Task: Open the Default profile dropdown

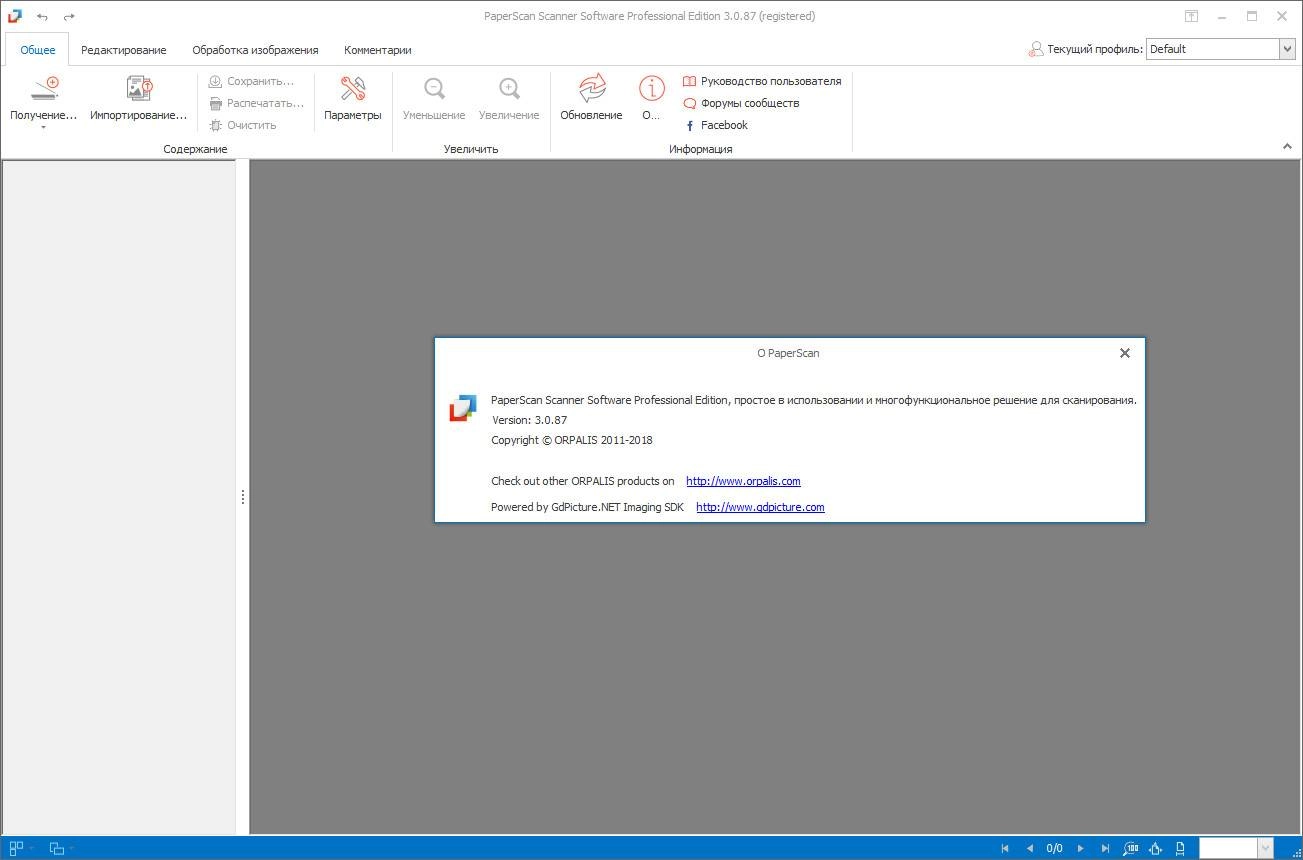Action: [1287, 49]
